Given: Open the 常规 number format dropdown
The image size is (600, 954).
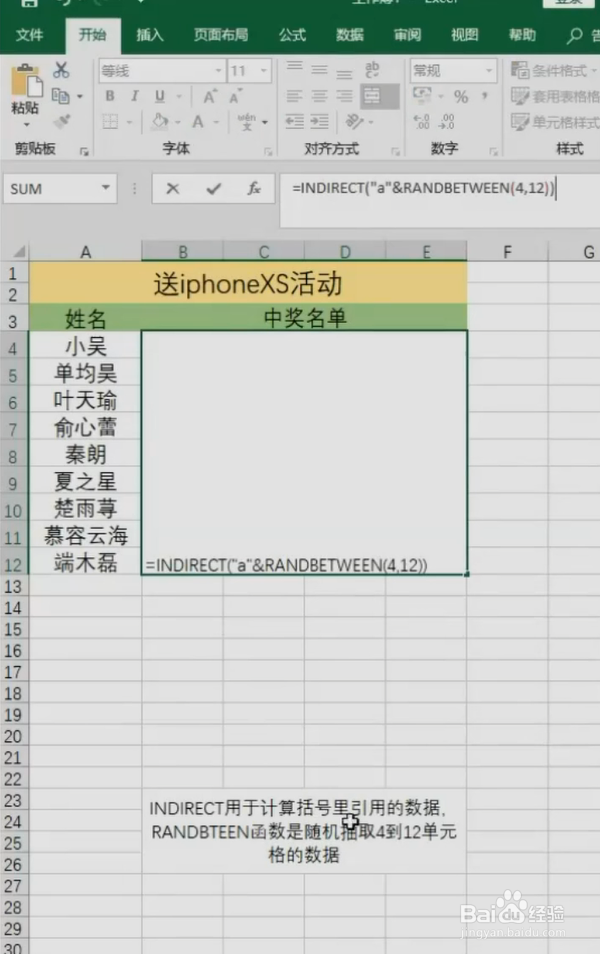Looking at the screenshot, I should pyautogui.click(x=489, y=71).
